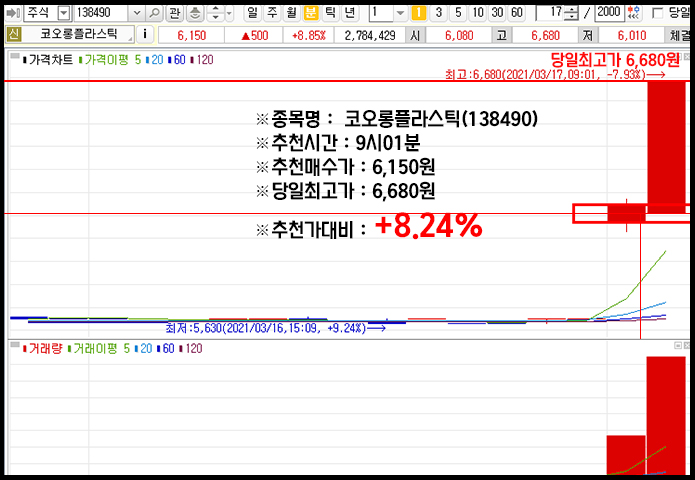The width and height of the screenshot is (695, 480).
Task: Open the small dropdown beside navigation arrows
Action: click(x=229, y=13)
